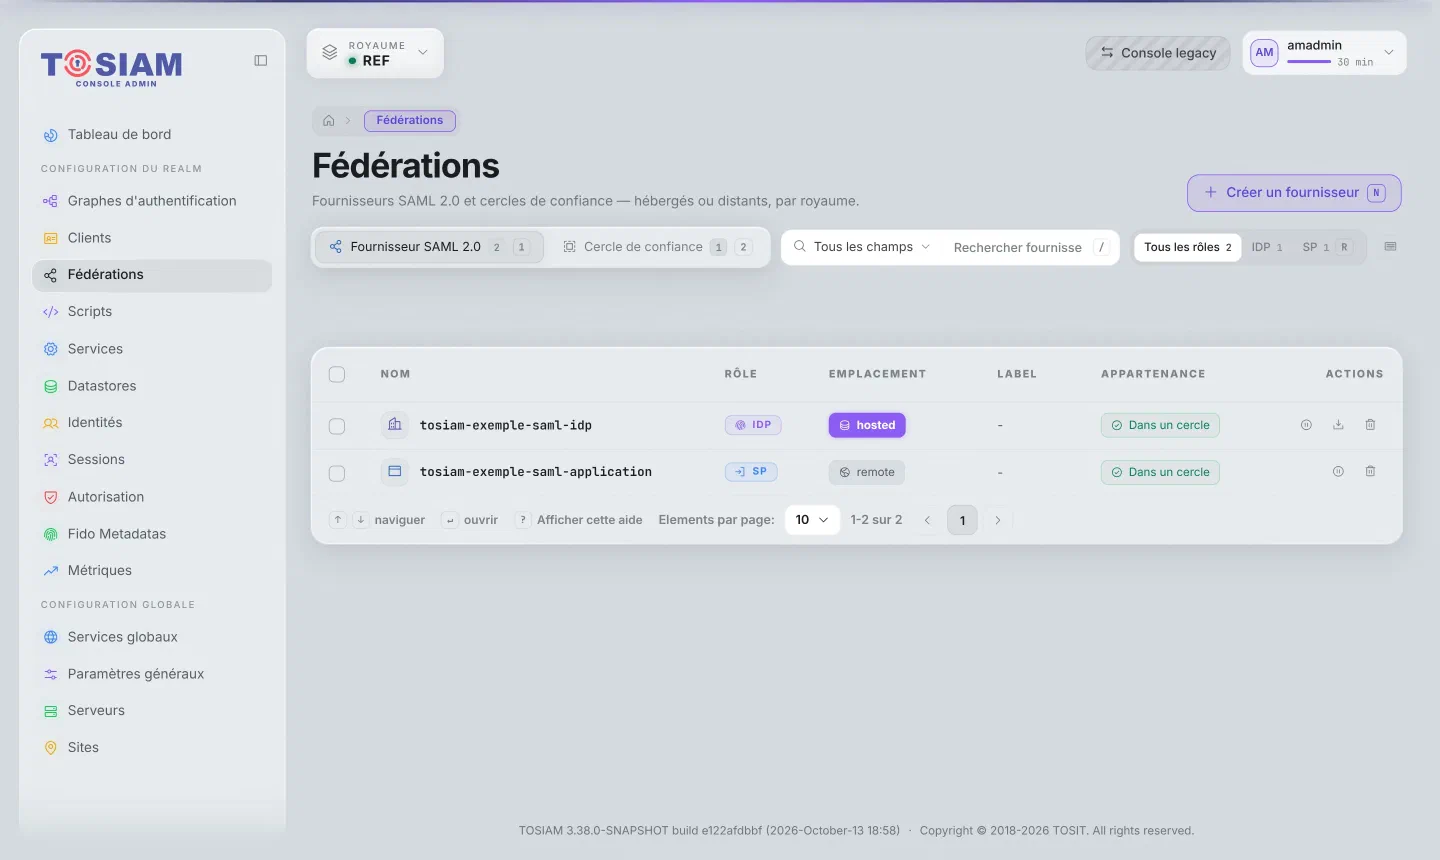The height and width of the screenshot is (860, 1440).
Task: Delete the tosiam-exemple-saml-application provider
Action: coord(1370,472)
